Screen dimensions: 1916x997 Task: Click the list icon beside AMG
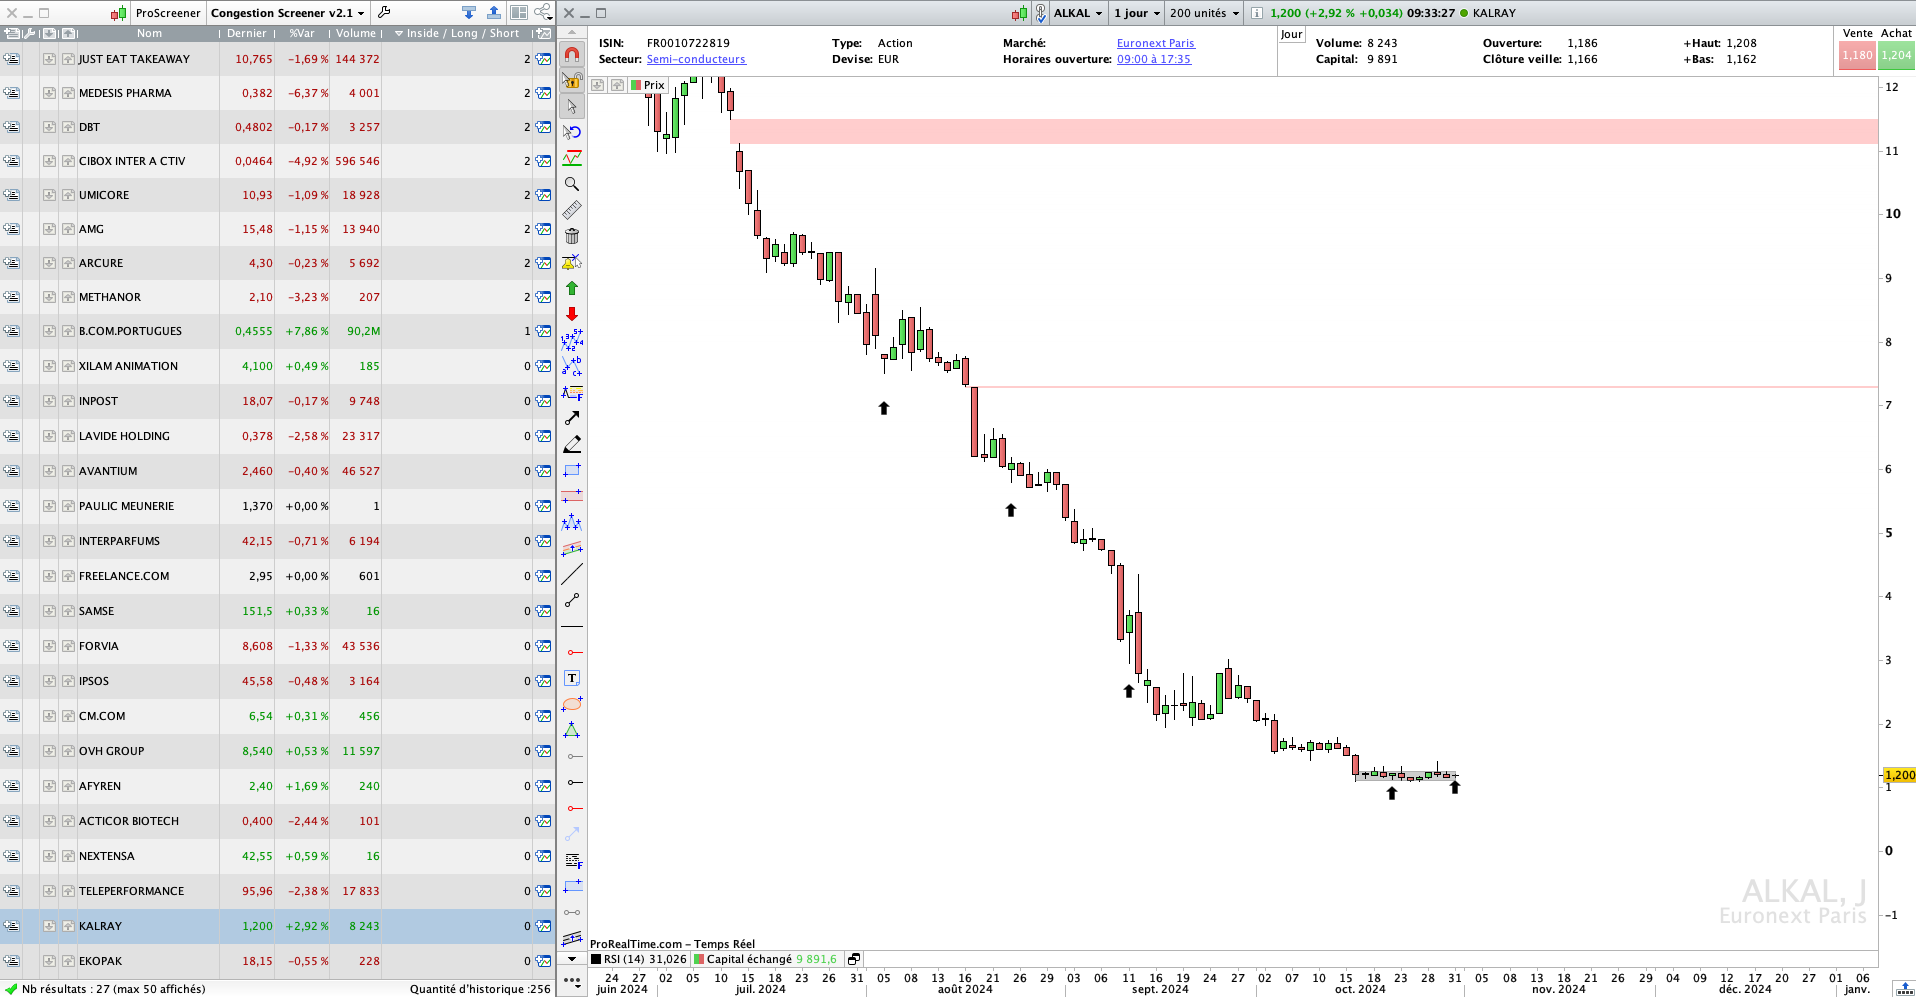tap(11, 229)
